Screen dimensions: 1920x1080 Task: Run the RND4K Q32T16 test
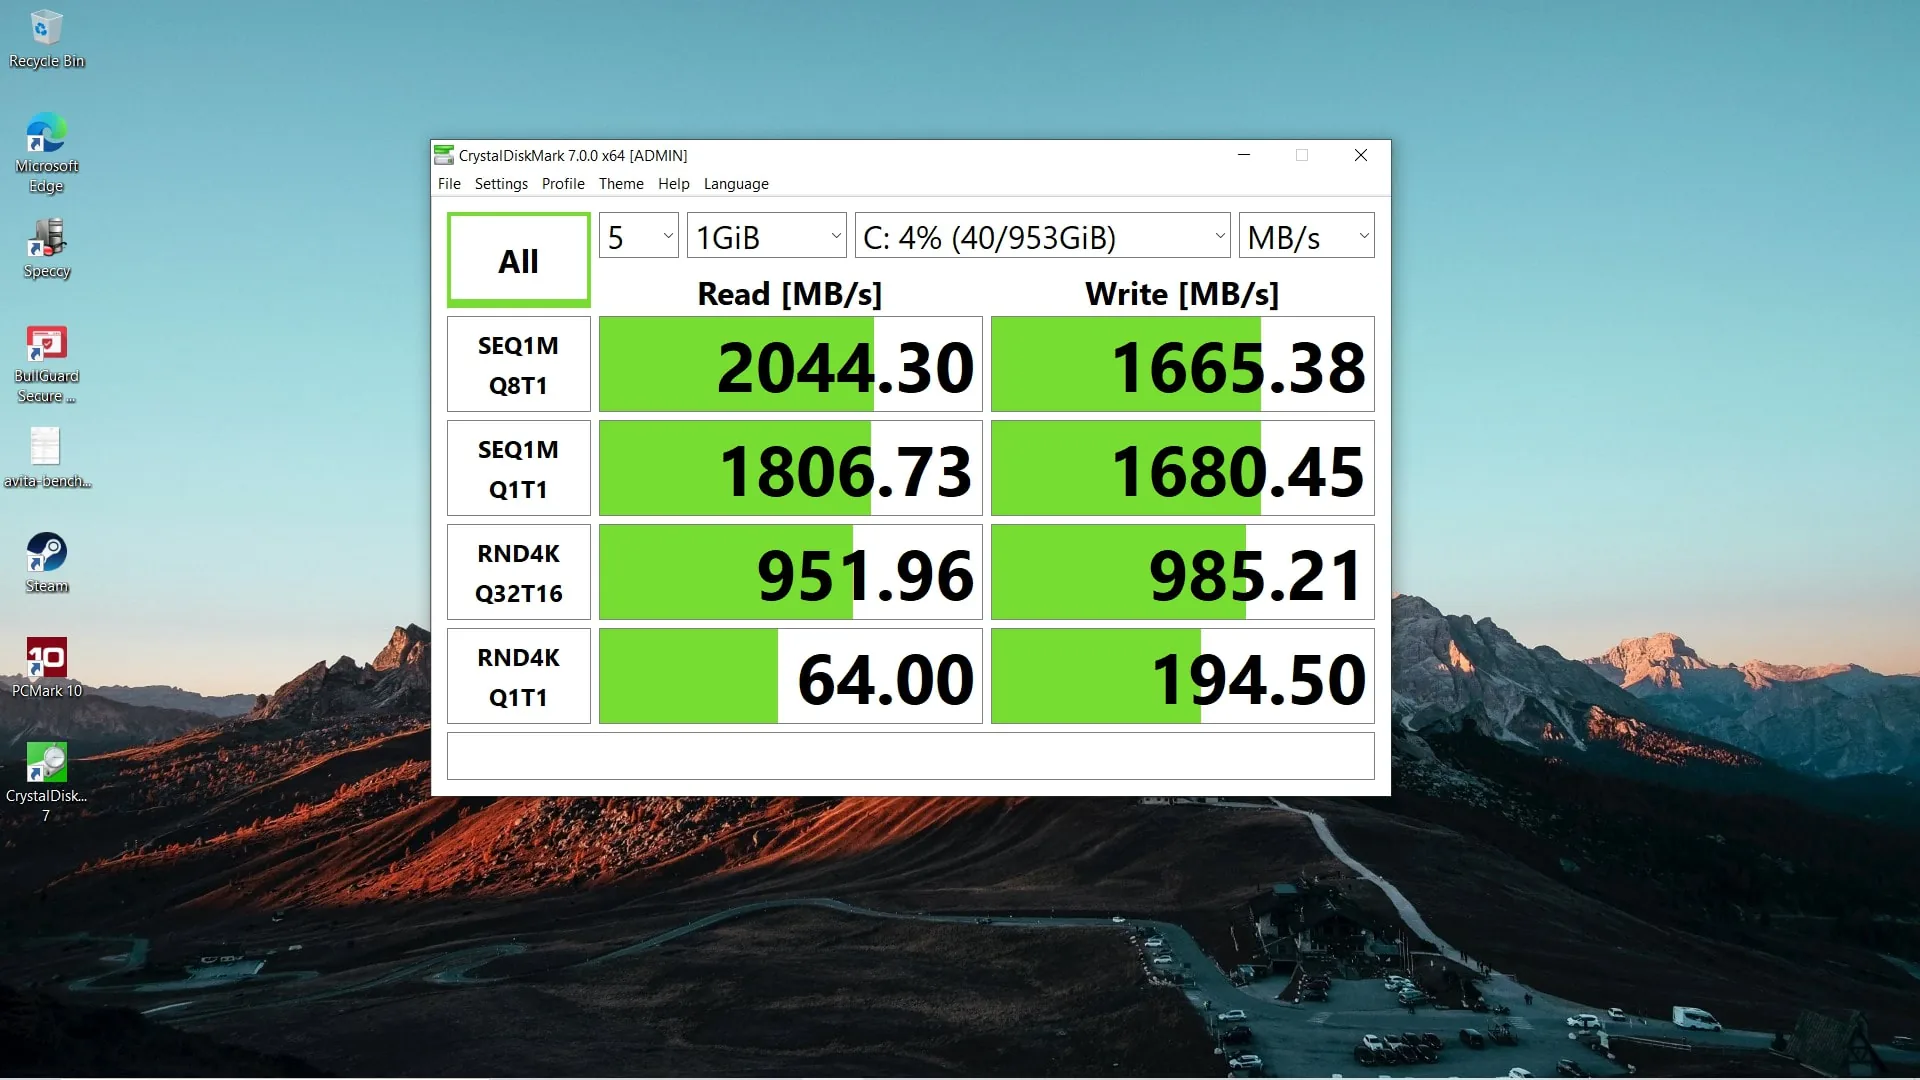point(519,572)
